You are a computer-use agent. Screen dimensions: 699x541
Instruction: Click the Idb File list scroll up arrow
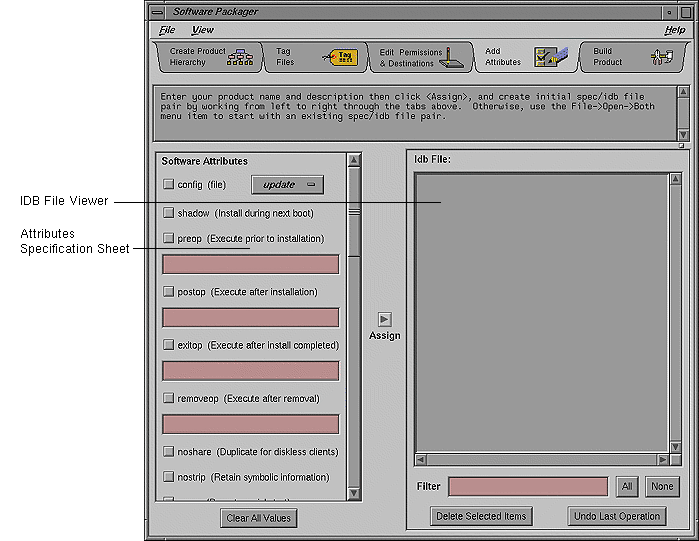click(675, 179)
